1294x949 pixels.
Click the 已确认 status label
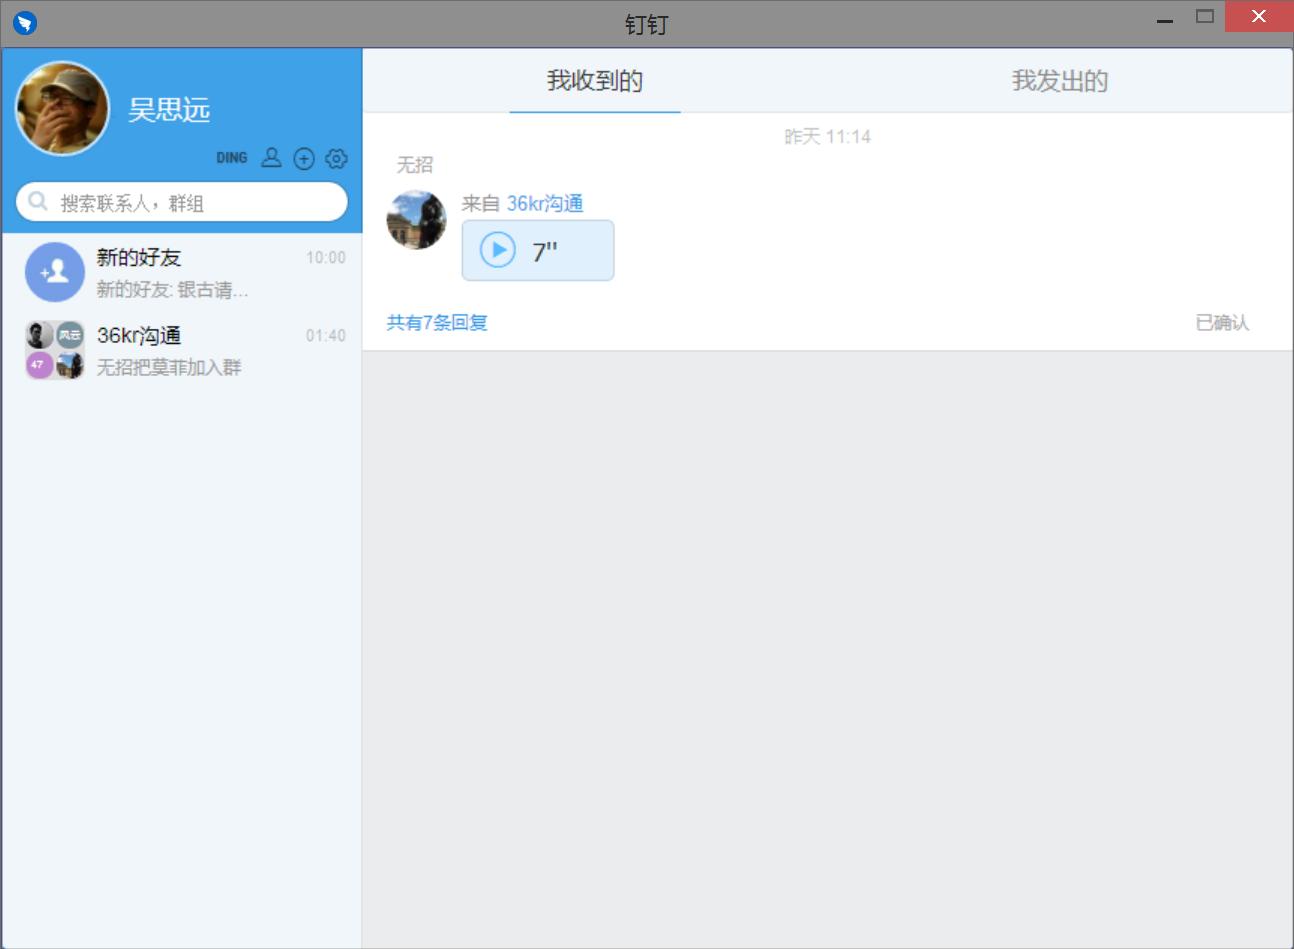pyautogui.click(x=1222, y=322)
